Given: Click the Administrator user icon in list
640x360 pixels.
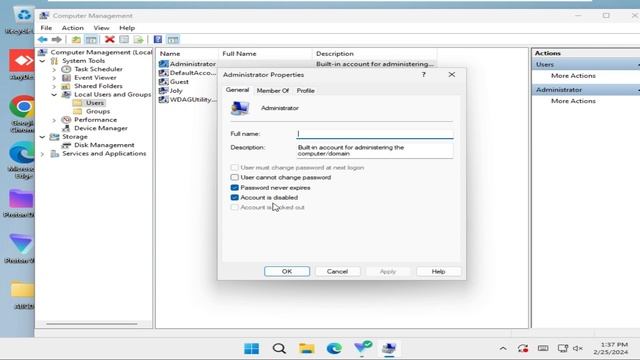Looking at the screenshot, I should click(164, 64).
